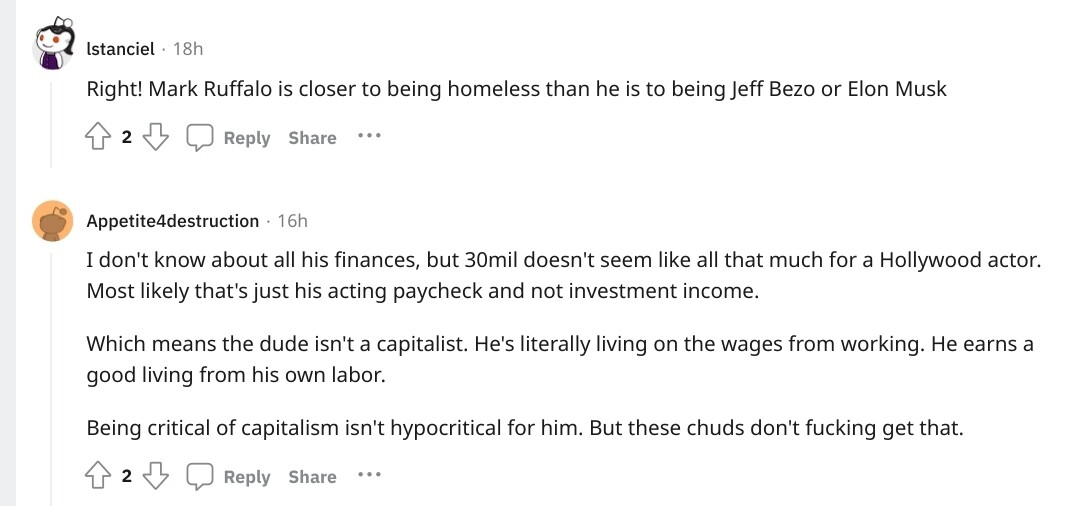The width and height of the screenshot is (1070, 506).
Task: Downvote lstanciel's comment
Action: 155,138
